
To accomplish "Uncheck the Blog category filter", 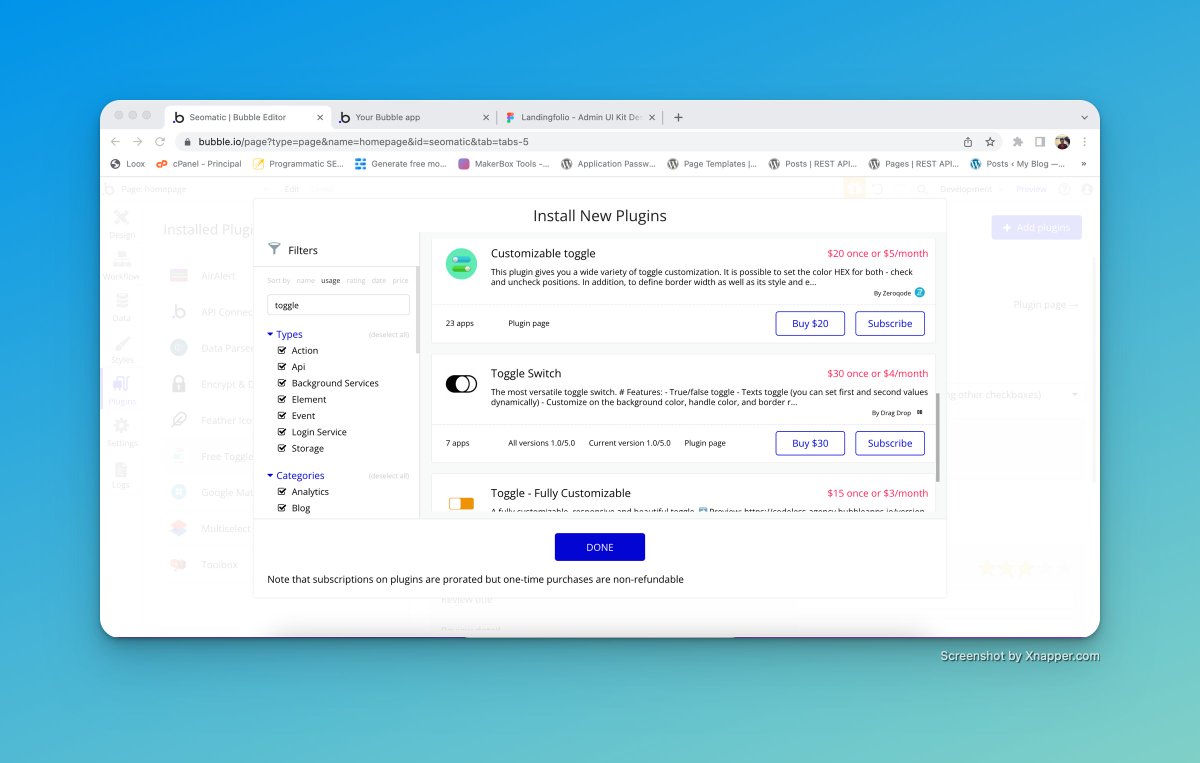I will tap(282, 508).
